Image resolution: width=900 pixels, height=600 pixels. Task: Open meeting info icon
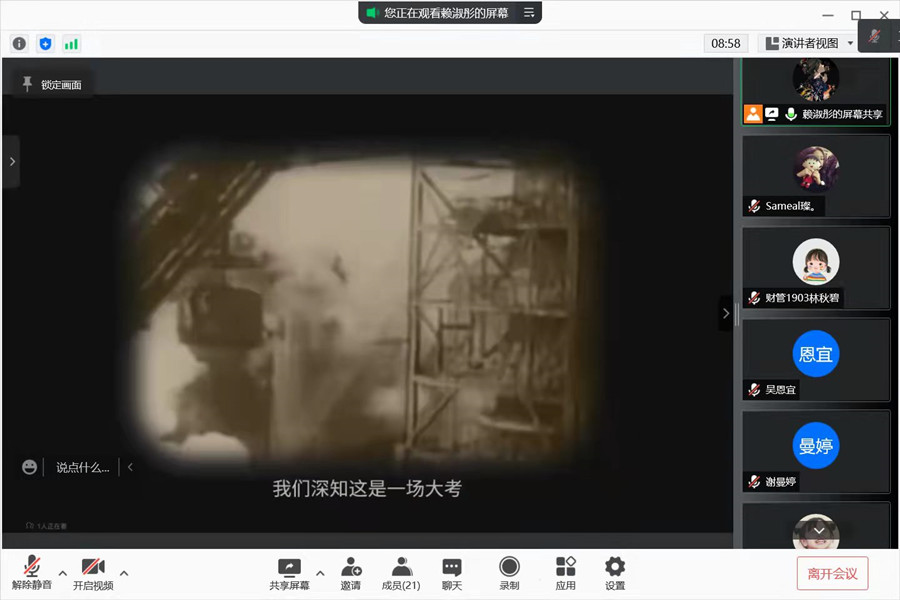pyautogui.click(x=19, y=43)
